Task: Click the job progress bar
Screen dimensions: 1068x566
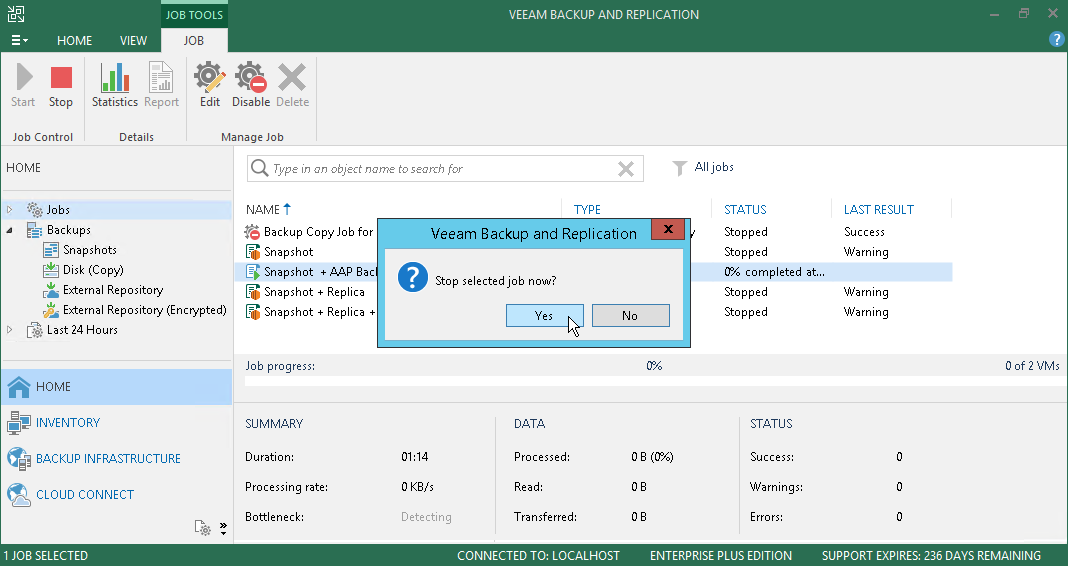Action: pyautogui.click(x=653, y=381)
